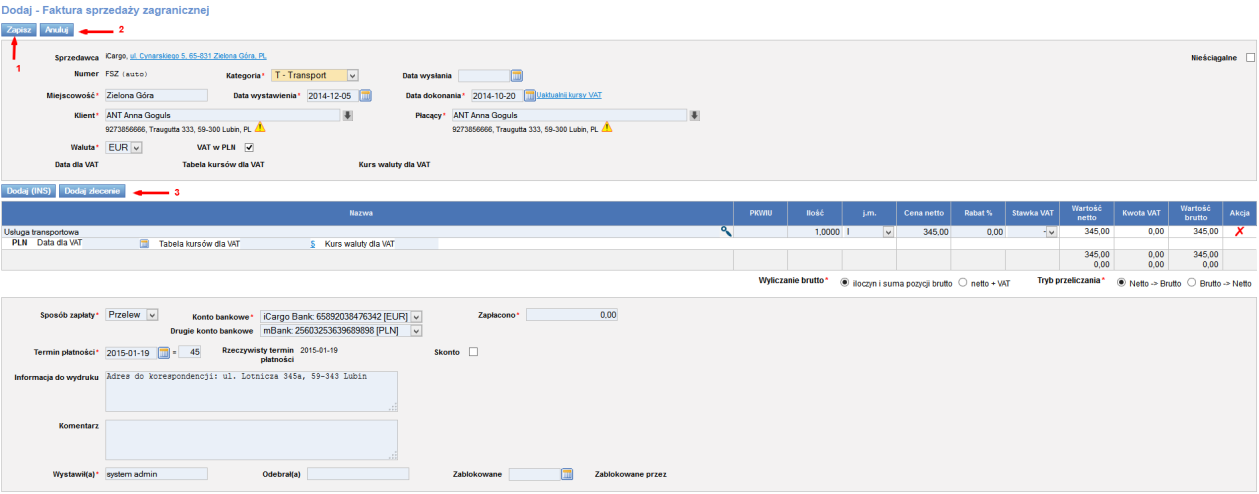1259x494 pixels.
Task: Click the empty Odebrał(a) field
Action: (x=359, y=474)
